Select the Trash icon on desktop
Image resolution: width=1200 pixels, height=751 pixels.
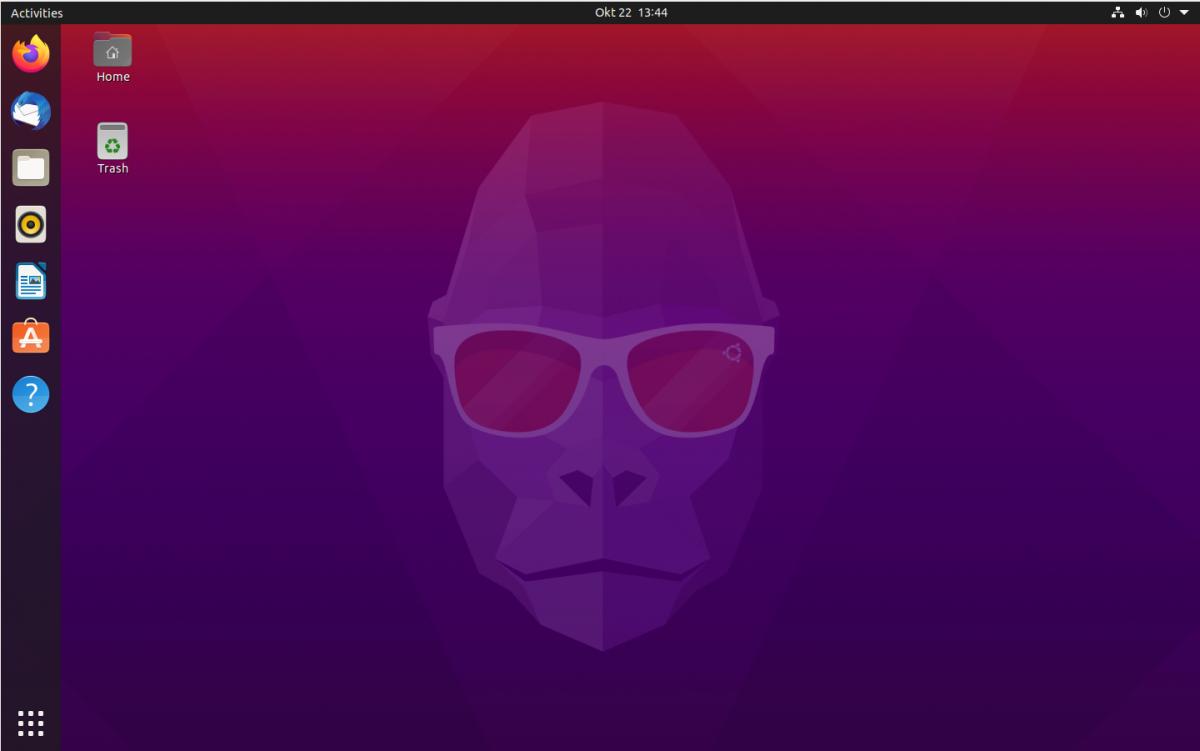[113, 141]
